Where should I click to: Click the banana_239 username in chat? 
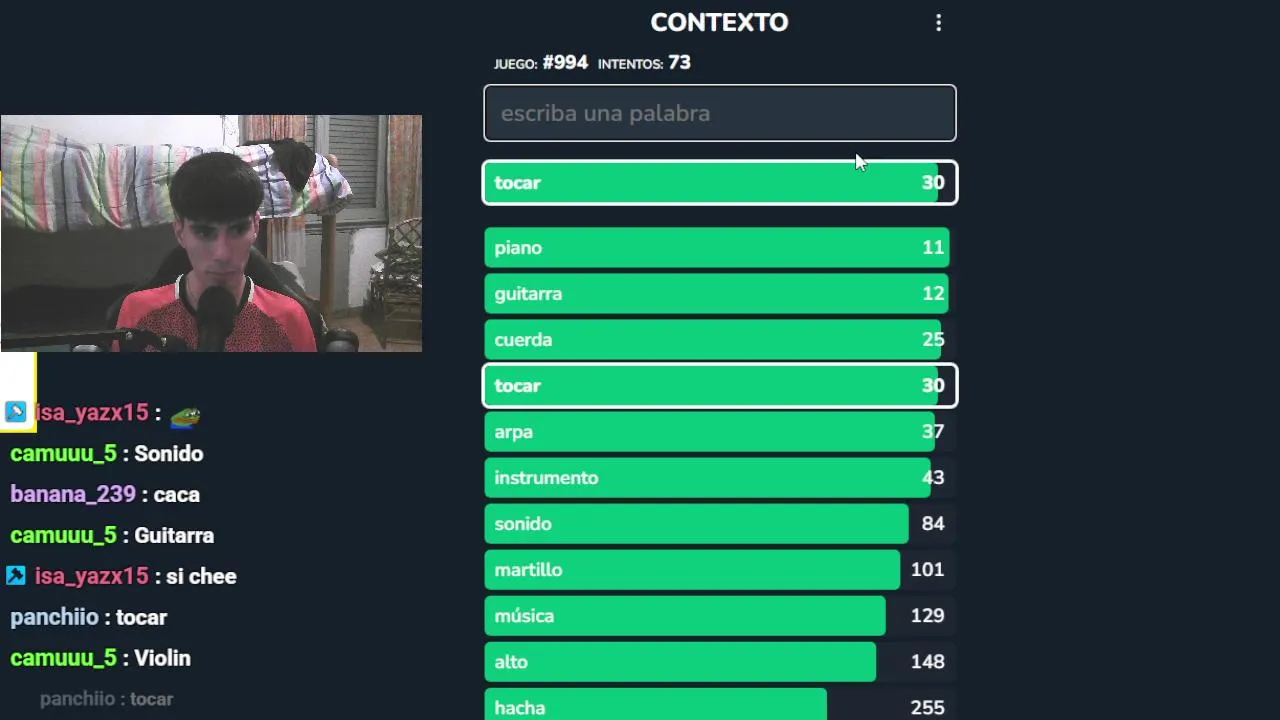(73, 495)
